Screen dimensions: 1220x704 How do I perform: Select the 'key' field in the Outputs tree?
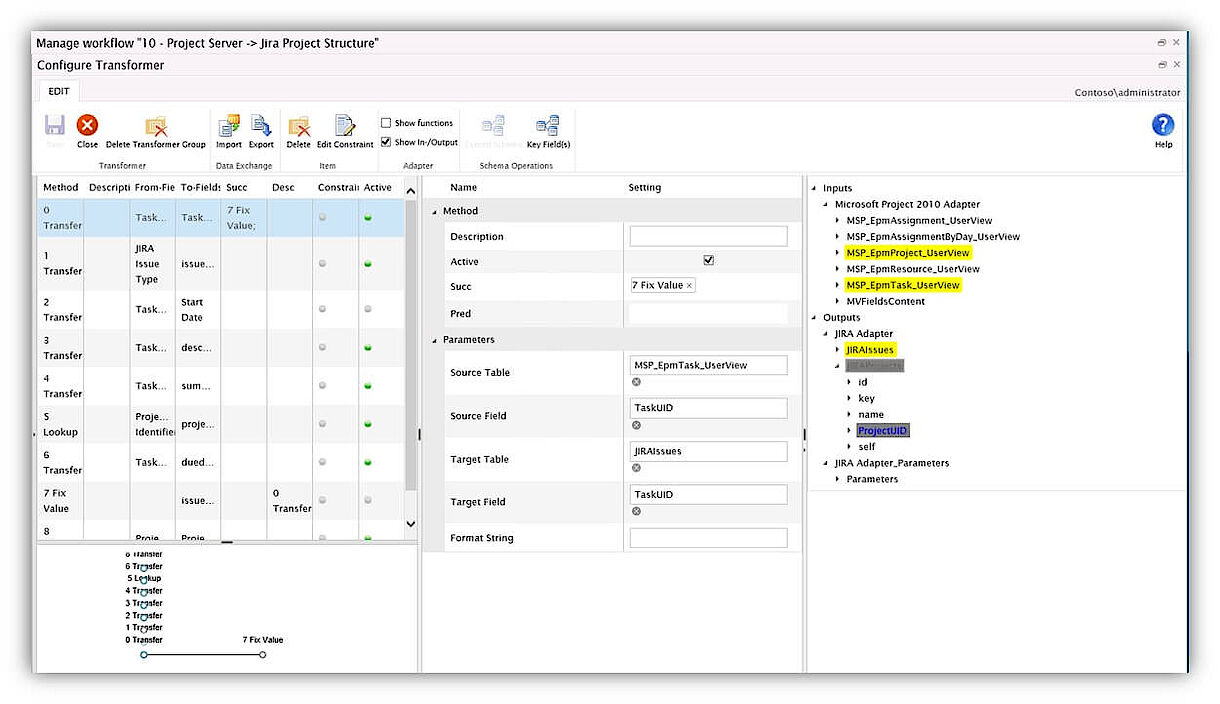point(866,398)
